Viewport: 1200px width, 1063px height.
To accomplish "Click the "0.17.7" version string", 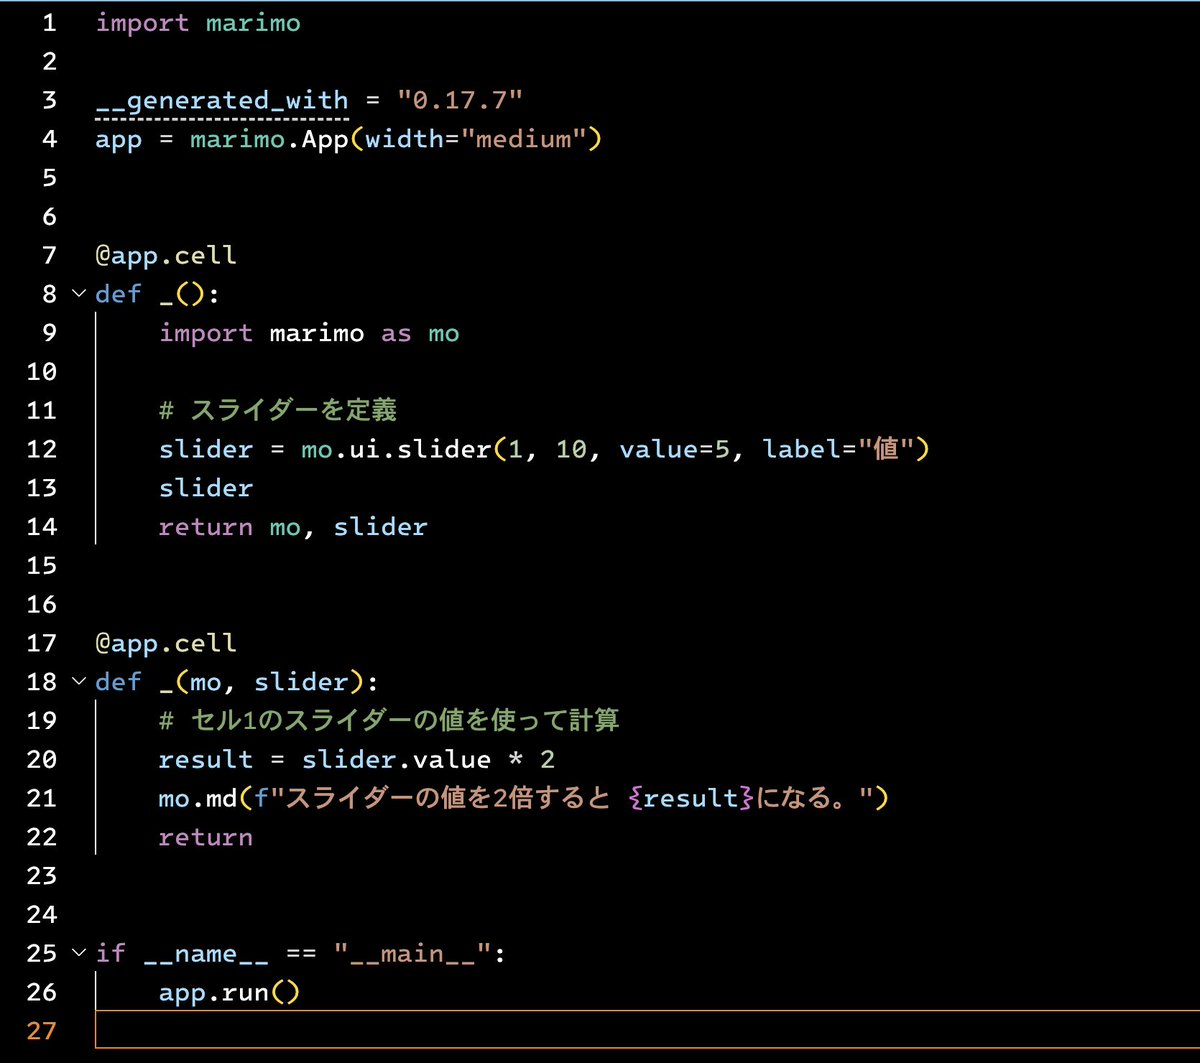I will [460, 101].
